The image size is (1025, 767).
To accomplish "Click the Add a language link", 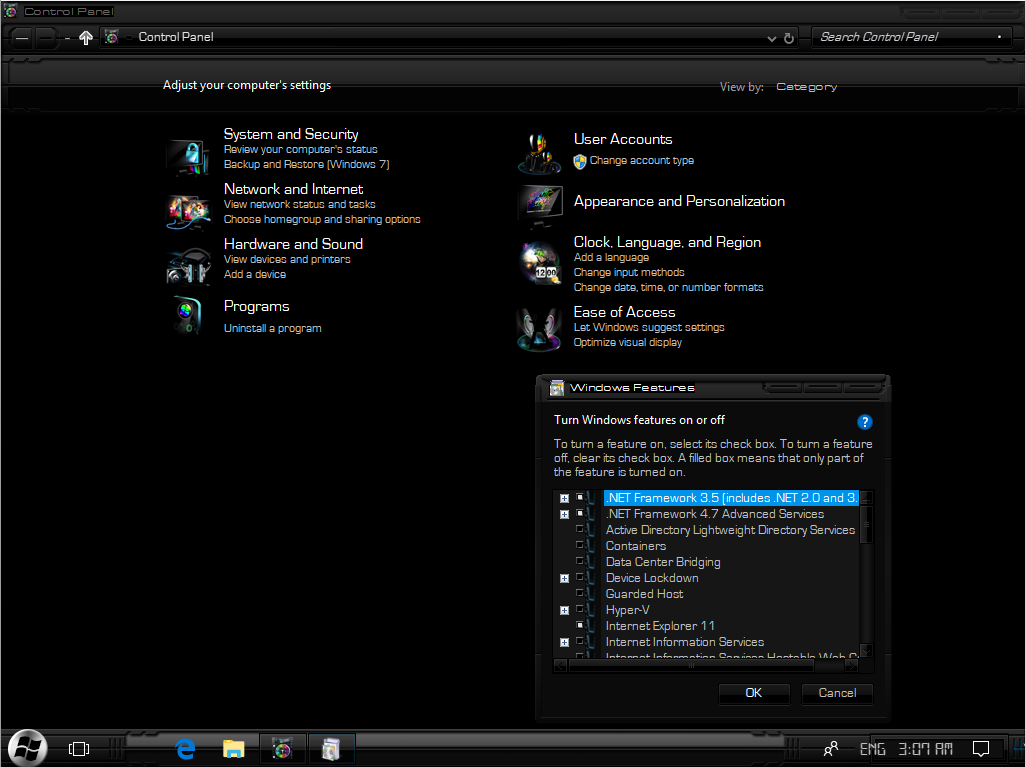I will click(x=611, y=258).
